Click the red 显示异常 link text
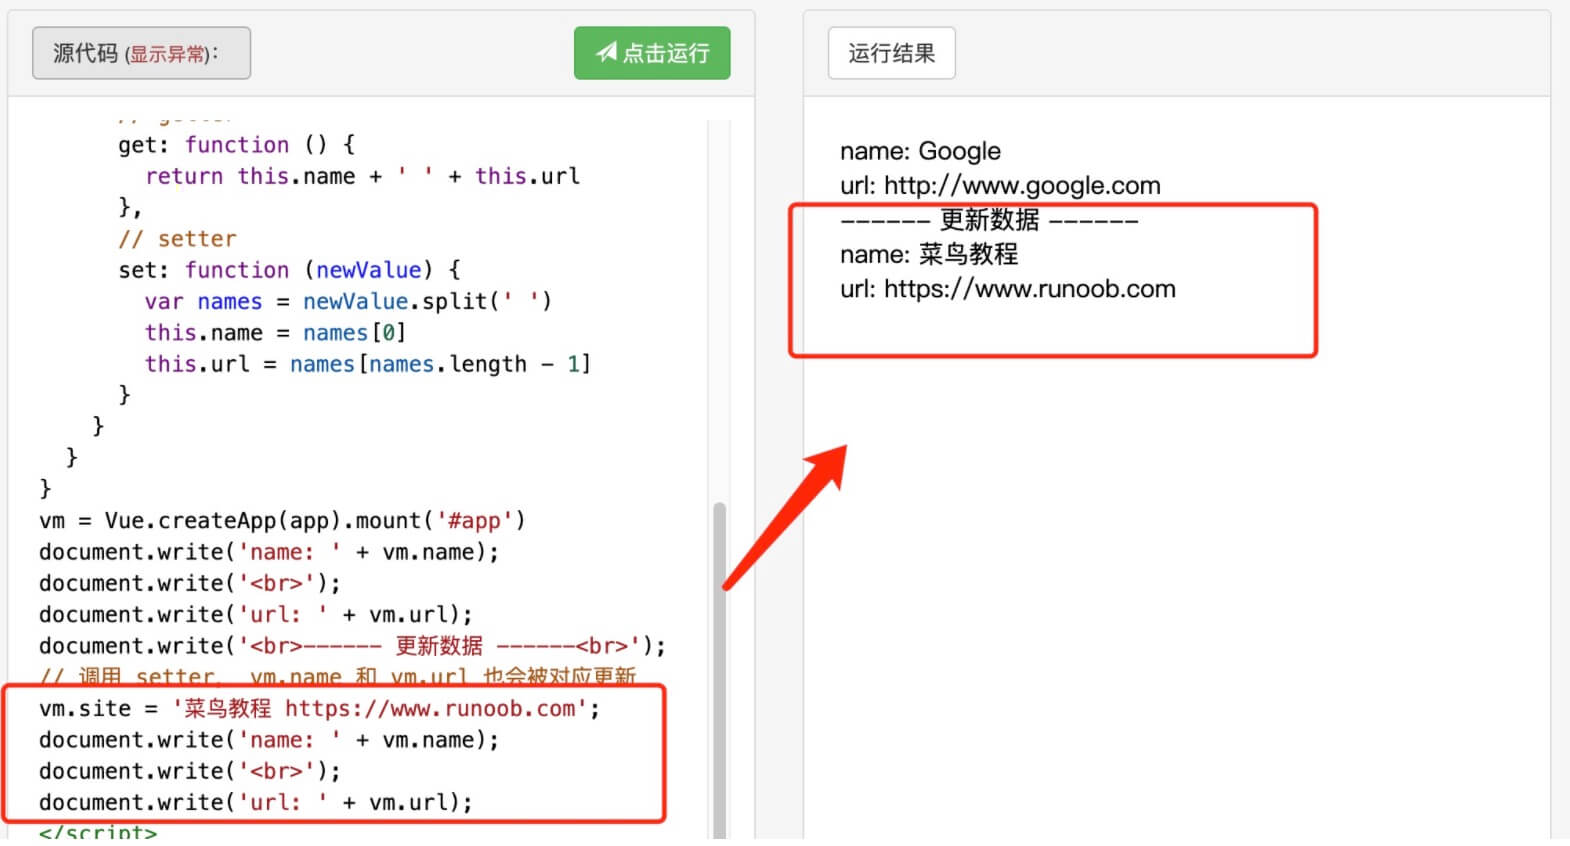 168,54
